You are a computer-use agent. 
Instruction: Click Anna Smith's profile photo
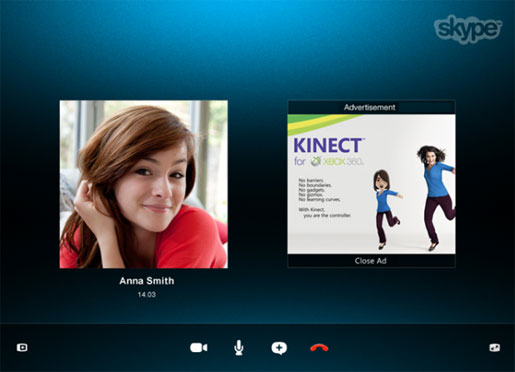[144, 184]
